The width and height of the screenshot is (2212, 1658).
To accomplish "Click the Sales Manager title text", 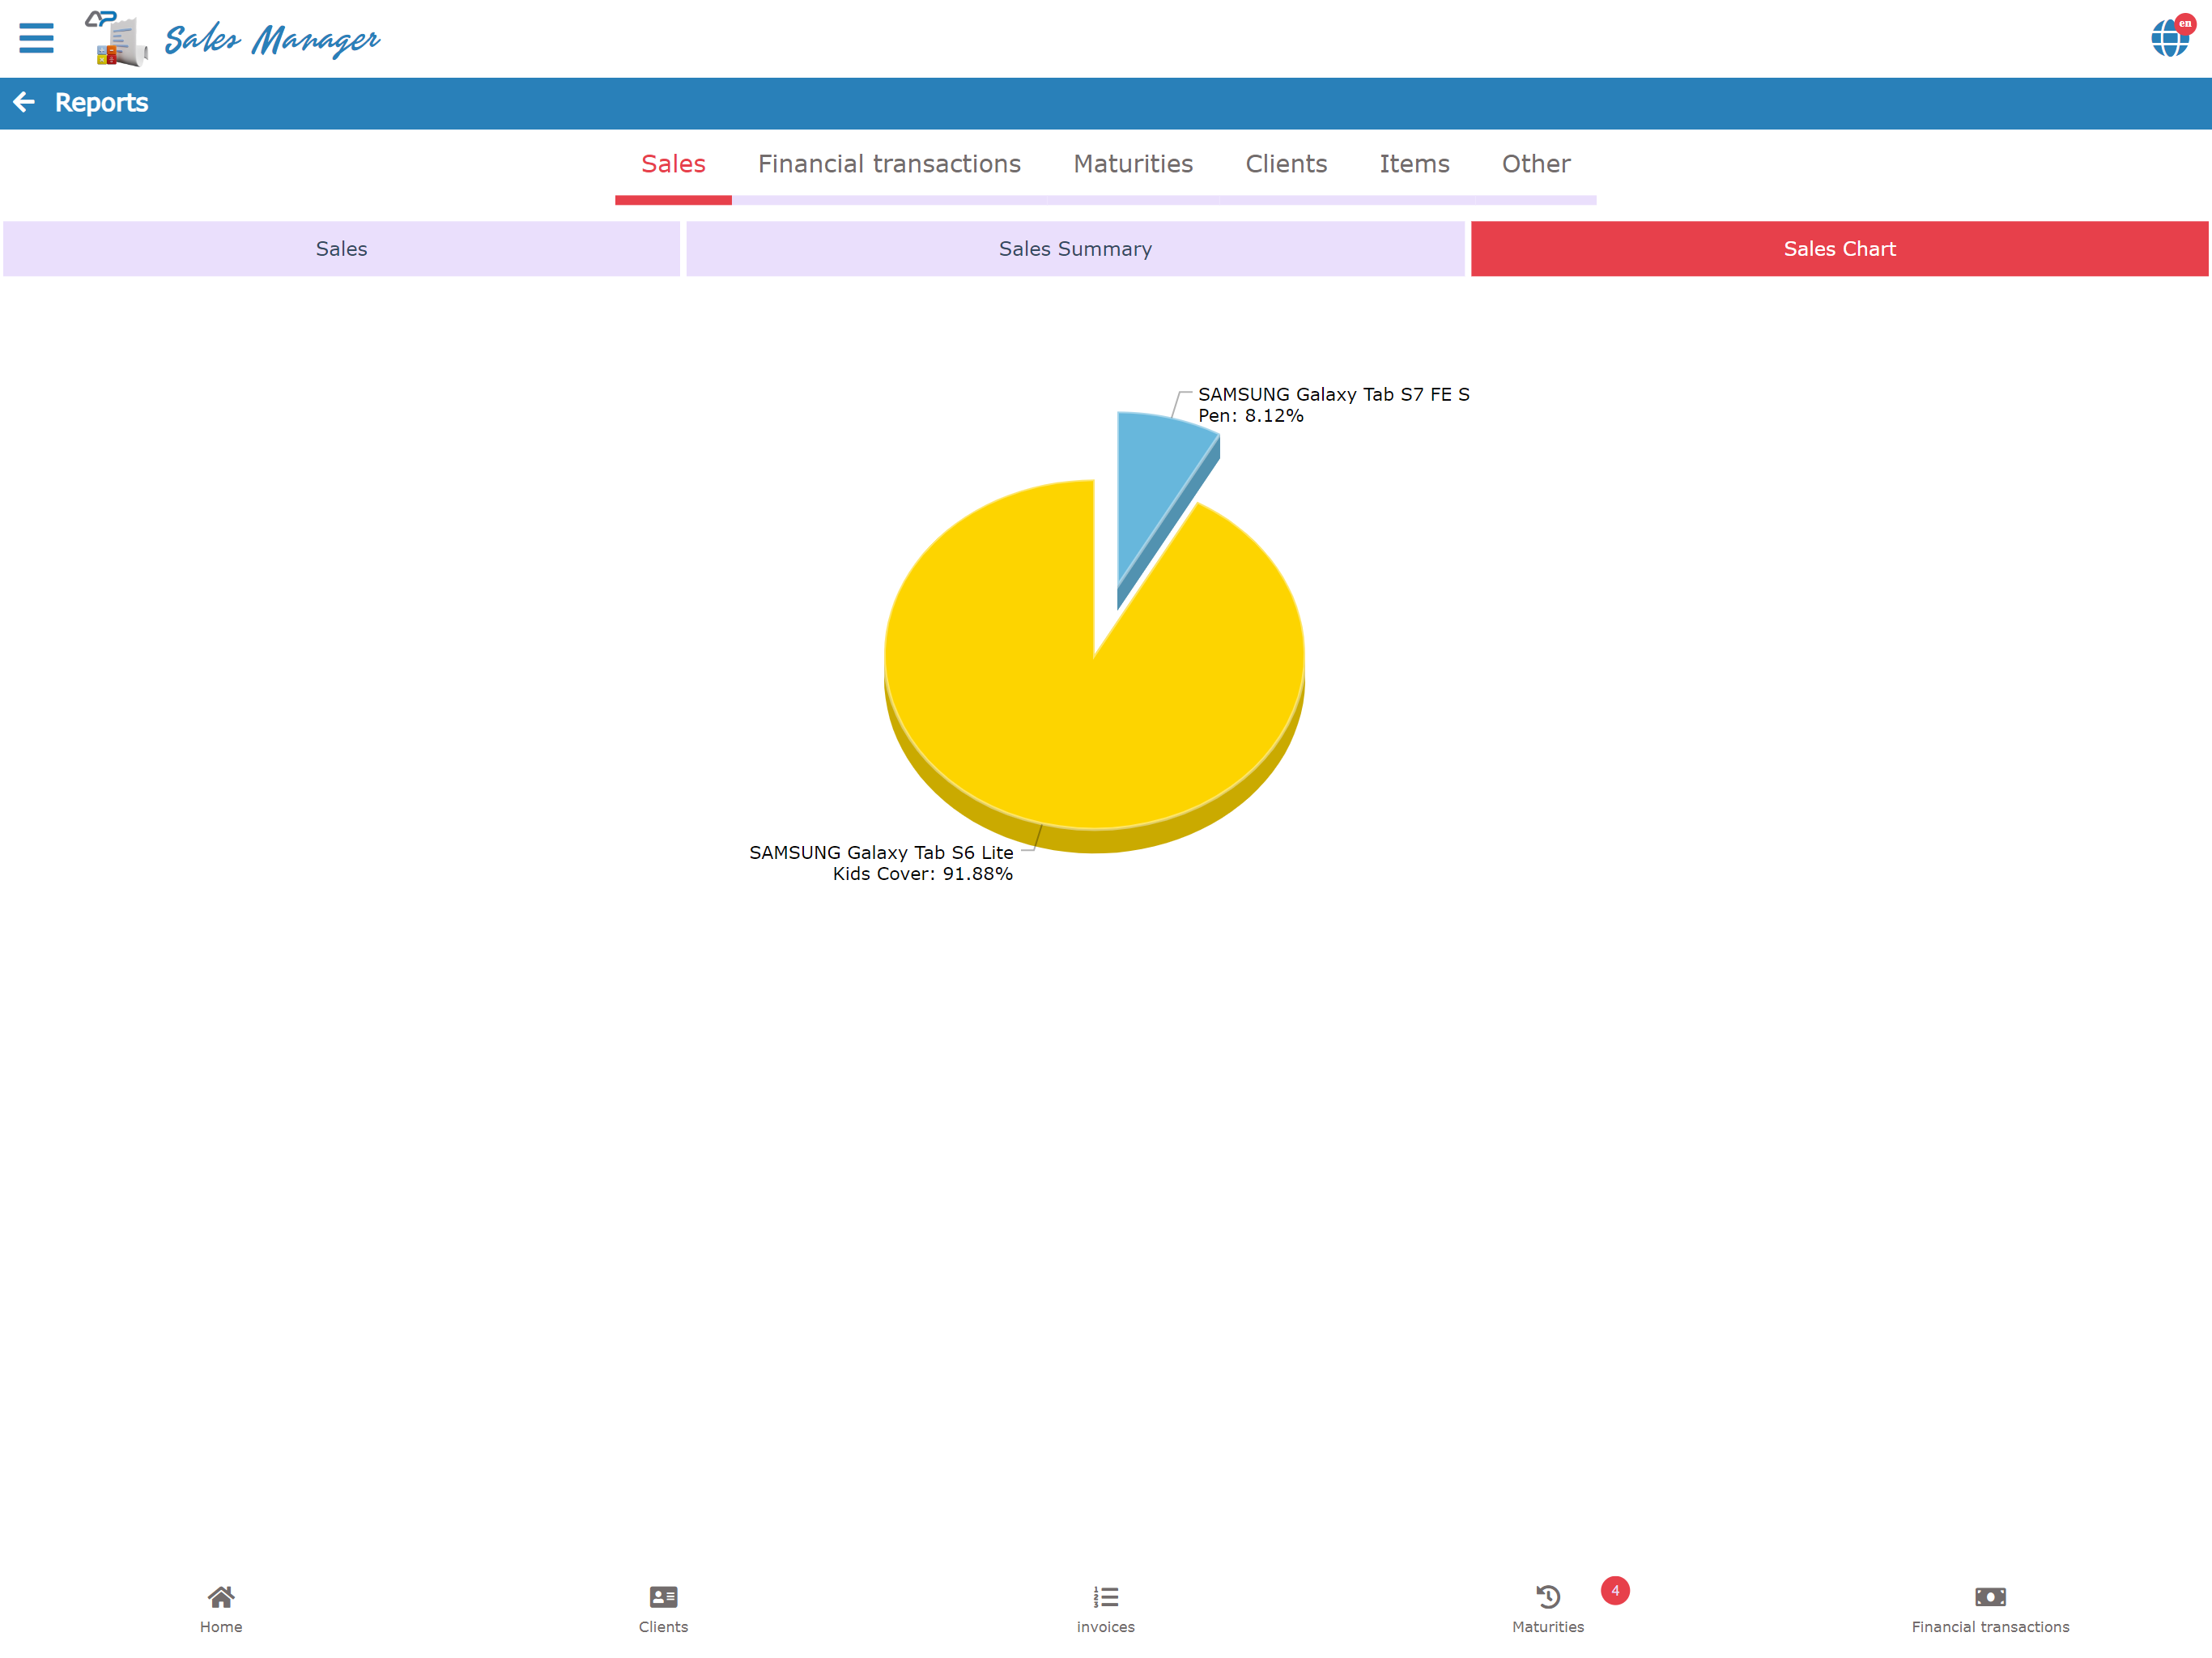I will click(x=272, y=40).
